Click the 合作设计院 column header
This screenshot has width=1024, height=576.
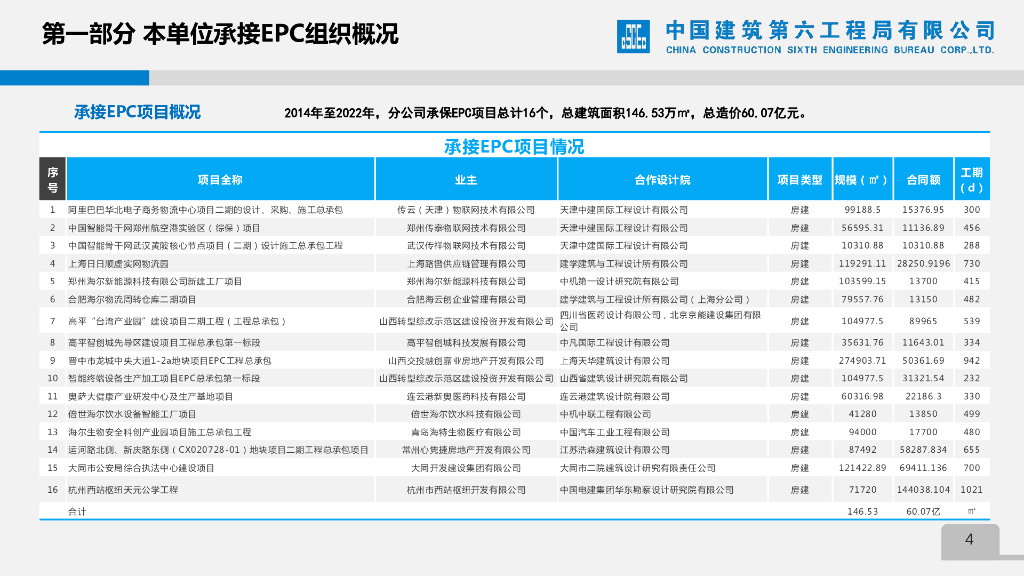[x=662, y=179]
